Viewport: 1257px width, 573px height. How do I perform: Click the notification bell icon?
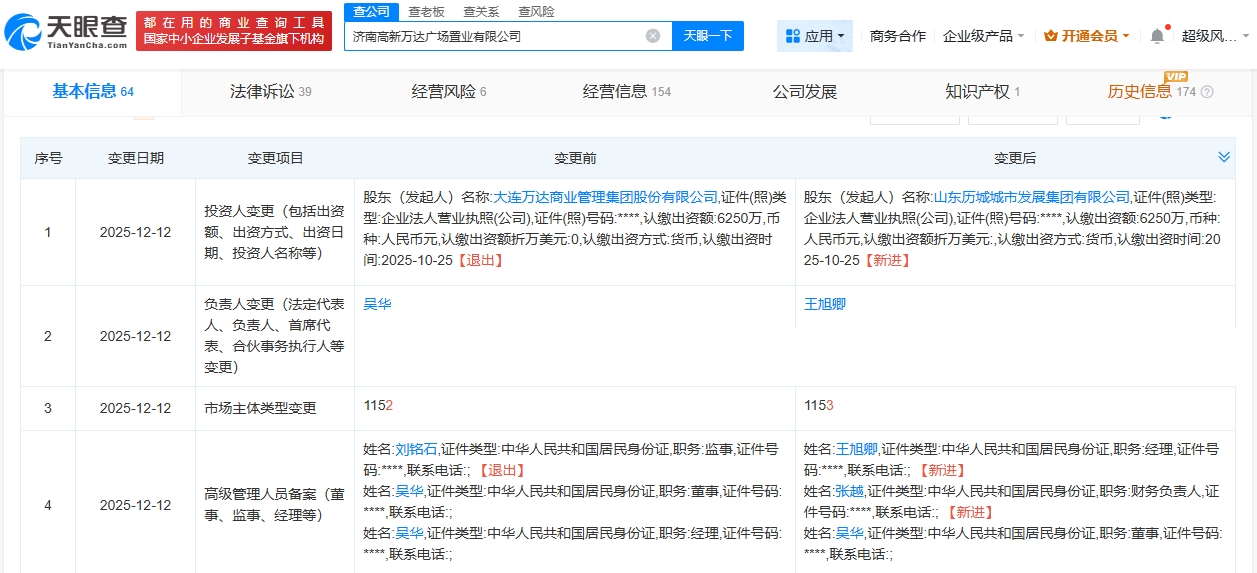(x=1157, y=36)
